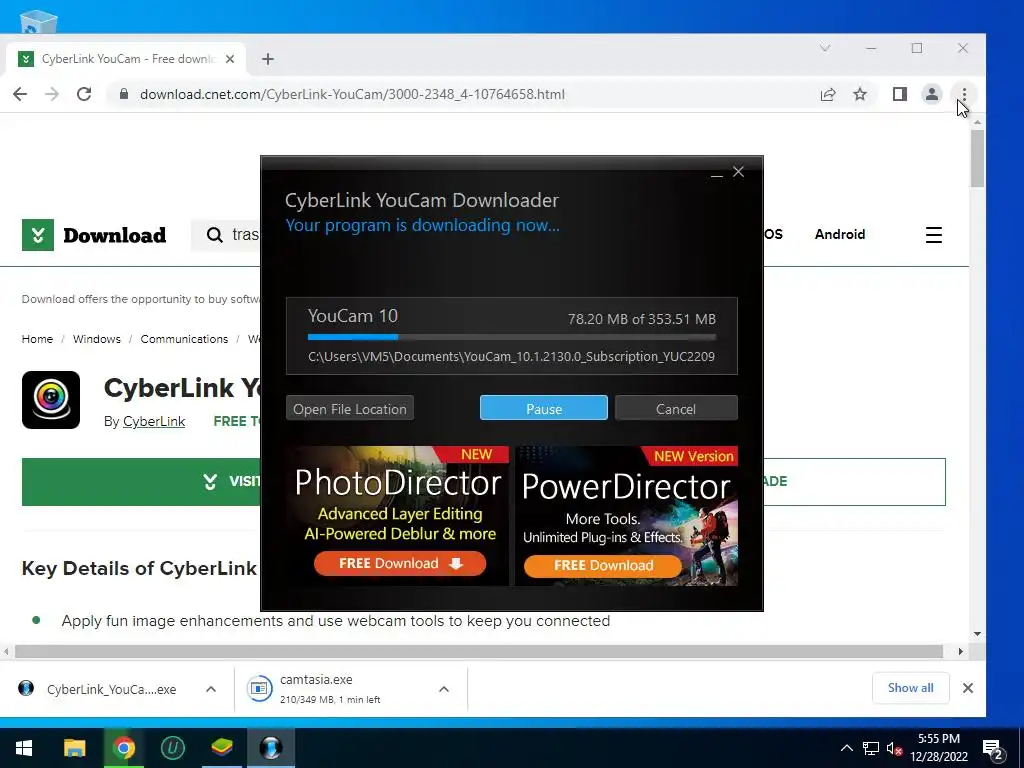This screenshot has width=1024, height=768.
Task: Click the CyberLink YouCam app icon
Action: coord(51,400)
